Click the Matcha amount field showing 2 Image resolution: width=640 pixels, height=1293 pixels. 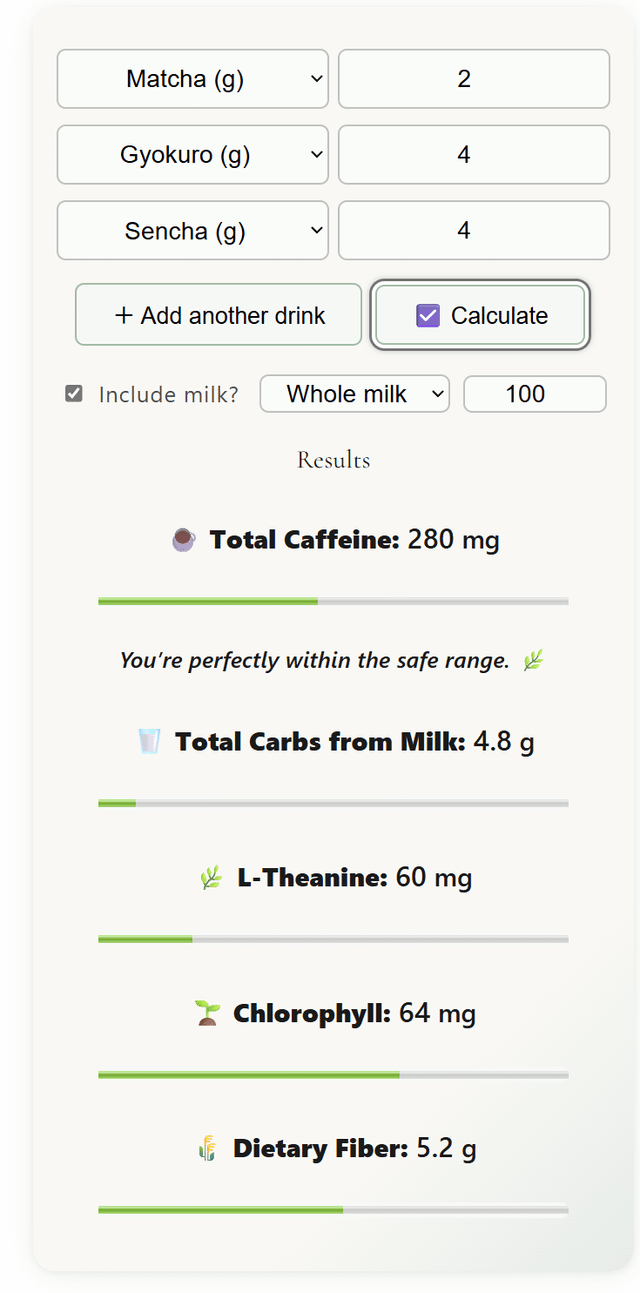tap(474, 79)
